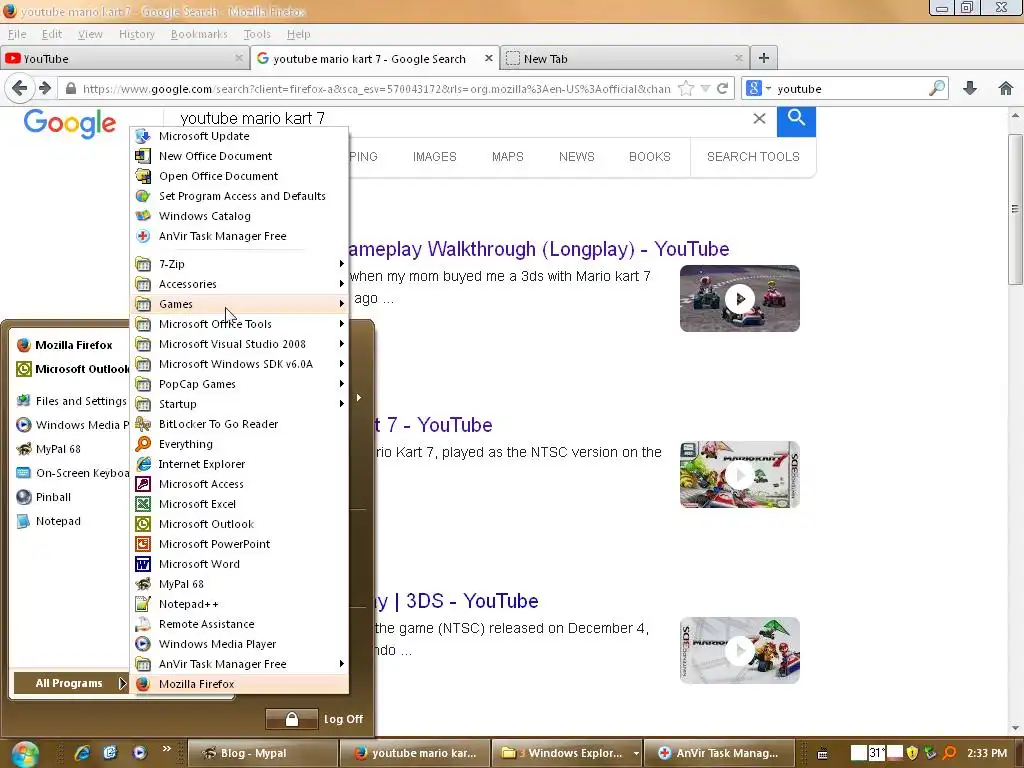
Task: Open On-Screen Keyboard from Start menu
Action: 72,473
